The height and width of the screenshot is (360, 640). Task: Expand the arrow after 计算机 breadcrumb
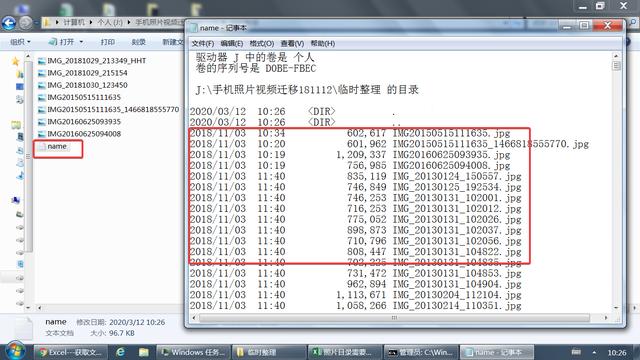tap(91, 22)
